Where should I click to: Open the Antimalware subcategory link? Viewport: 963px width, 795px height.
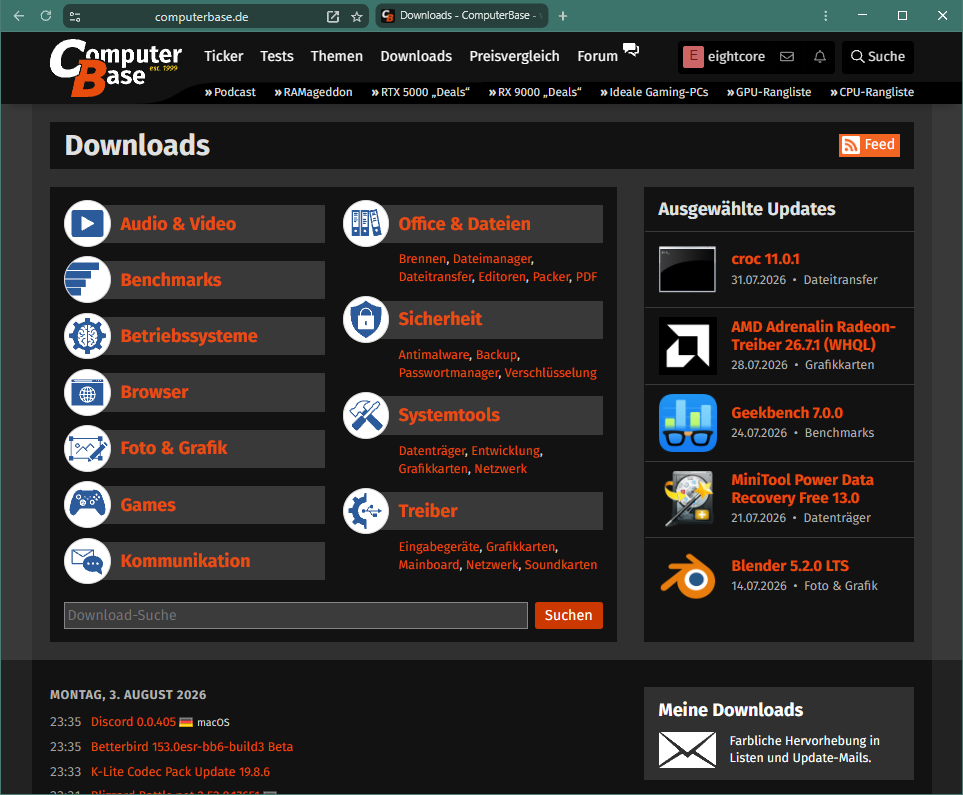point(434,354)
